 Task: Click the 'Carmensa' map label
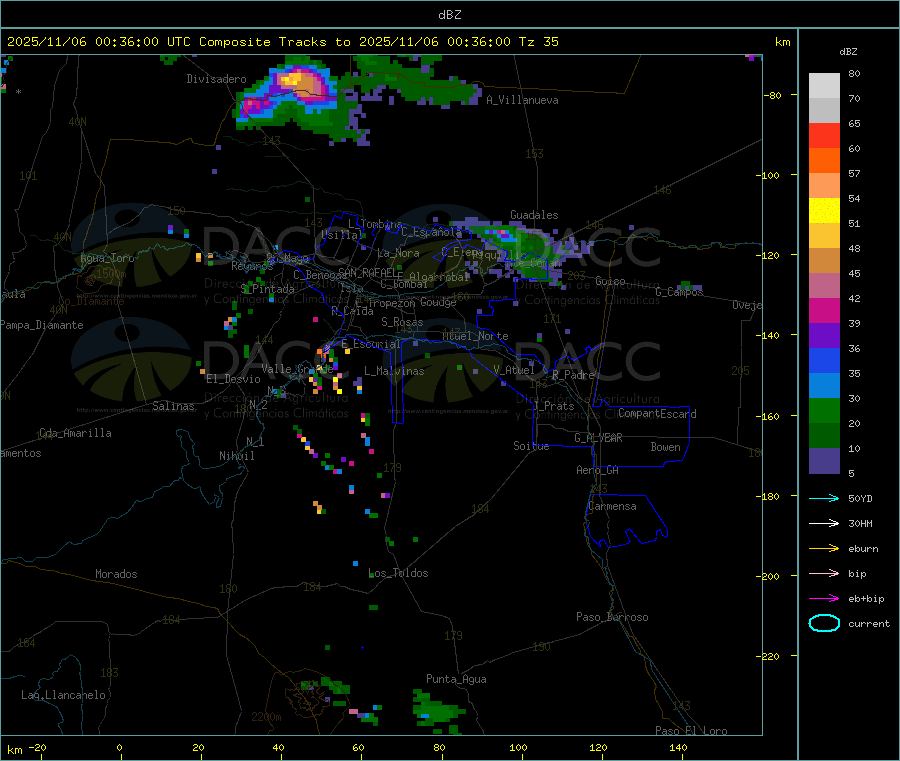[612, 506]
